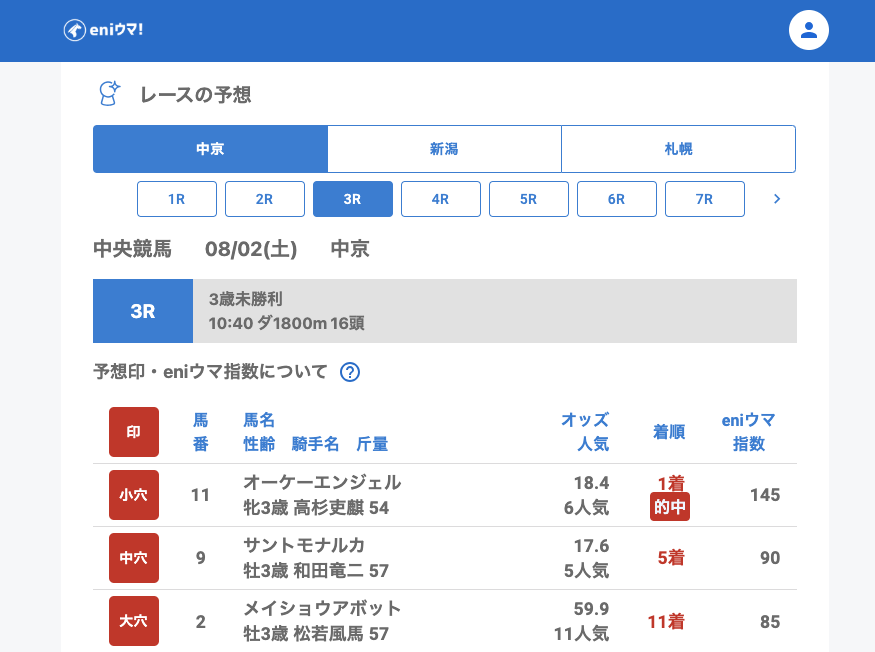The height and width of the screenshot is (652, 875).
Task: Select race 2R button
Action: (x=265, y=199)
